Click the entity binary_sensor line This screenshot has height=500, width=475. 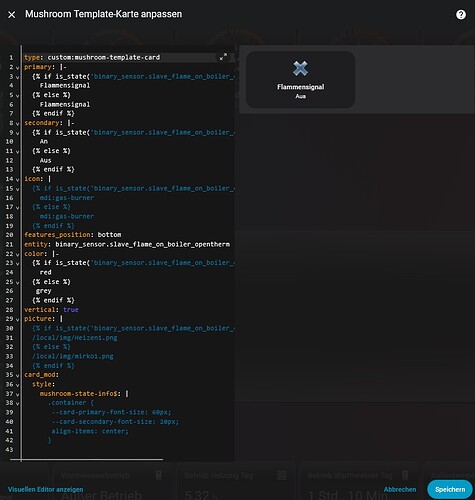coord(127,244)
